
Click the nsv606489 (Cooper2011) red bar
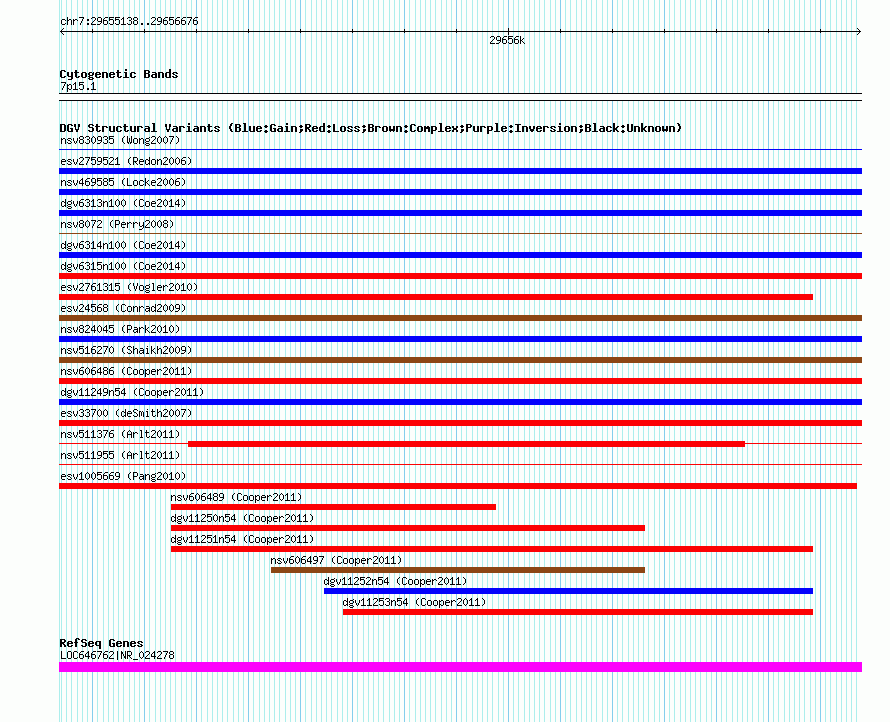tap(333, 507)
